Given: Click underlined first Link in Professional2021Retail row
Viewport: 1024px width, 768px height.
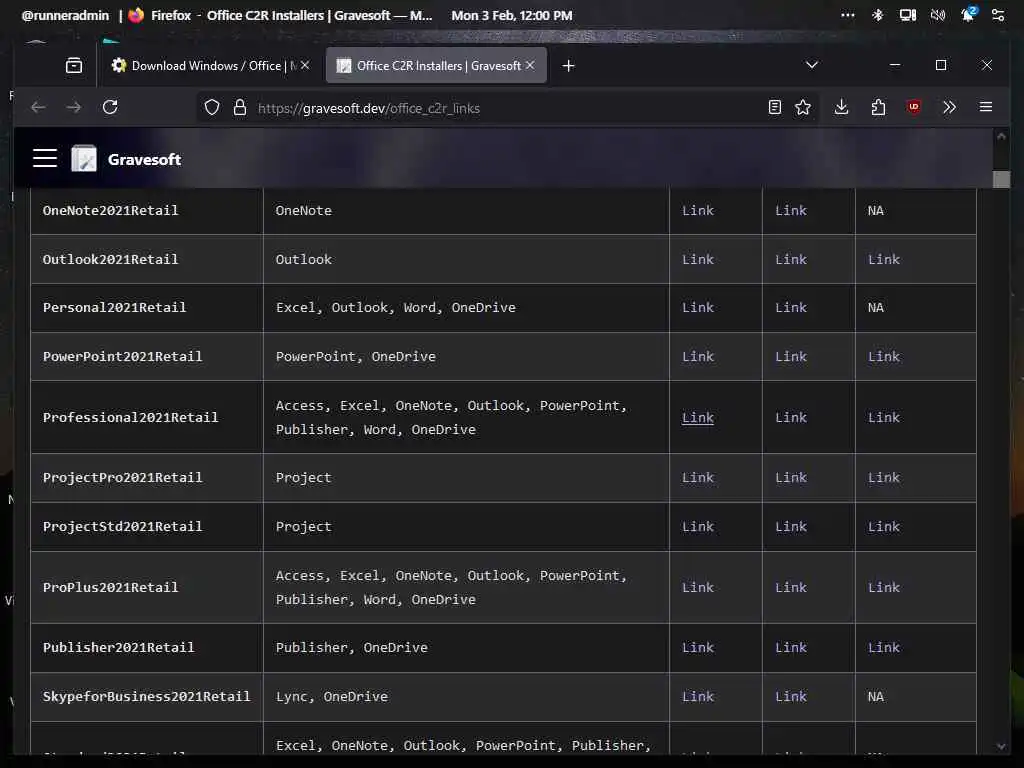Looking at the screenshot, I should [697, 417].
